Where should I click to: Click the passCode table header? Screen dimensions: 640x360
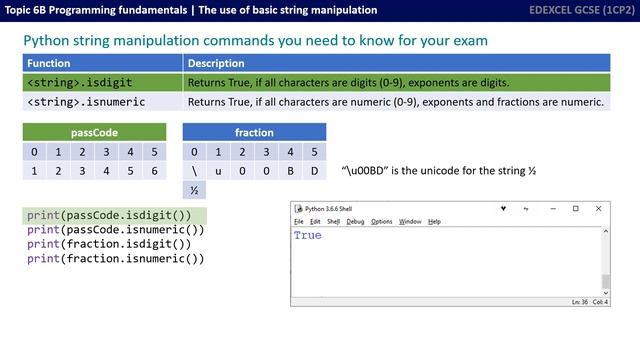[x=94, y=132]
